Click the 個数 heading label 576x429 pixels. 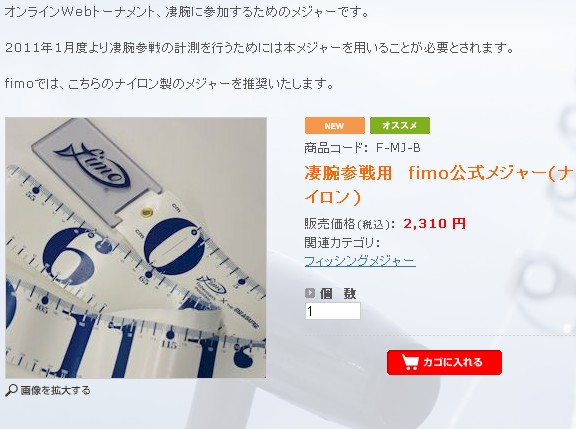tap(338, 293)
